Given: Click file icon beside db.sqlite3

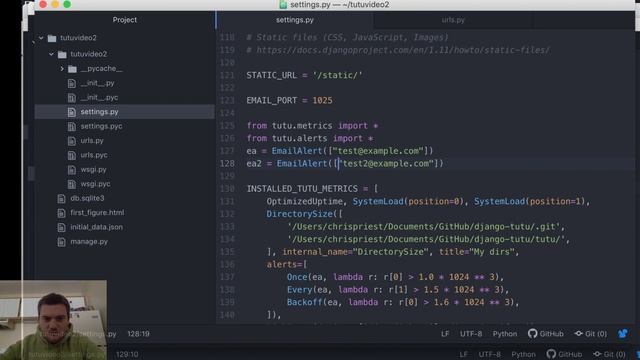Looking at the screenshot, I should tap(62, 199).
